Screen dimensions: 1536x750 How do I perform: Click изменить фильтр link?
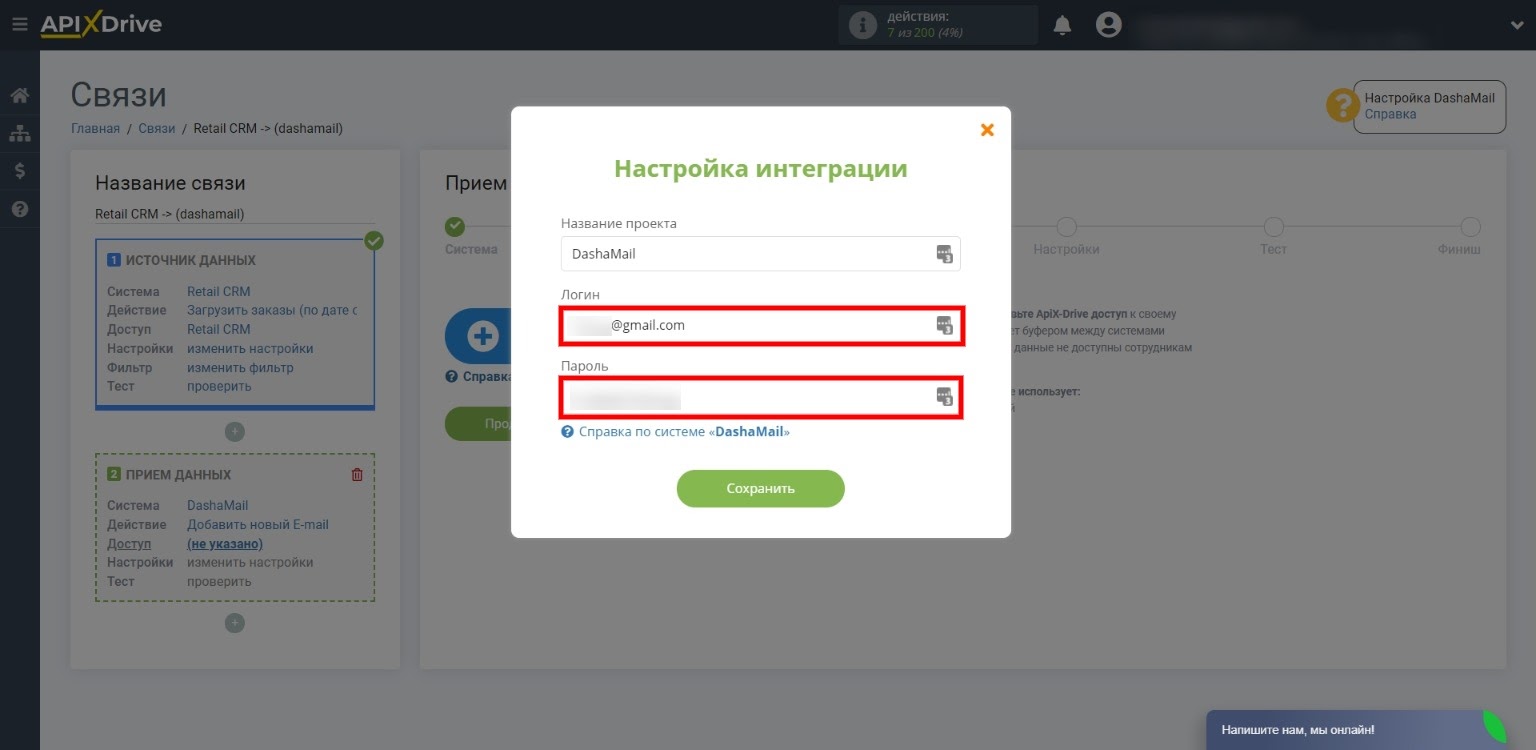pyautogui.click(x=240, y=368)
